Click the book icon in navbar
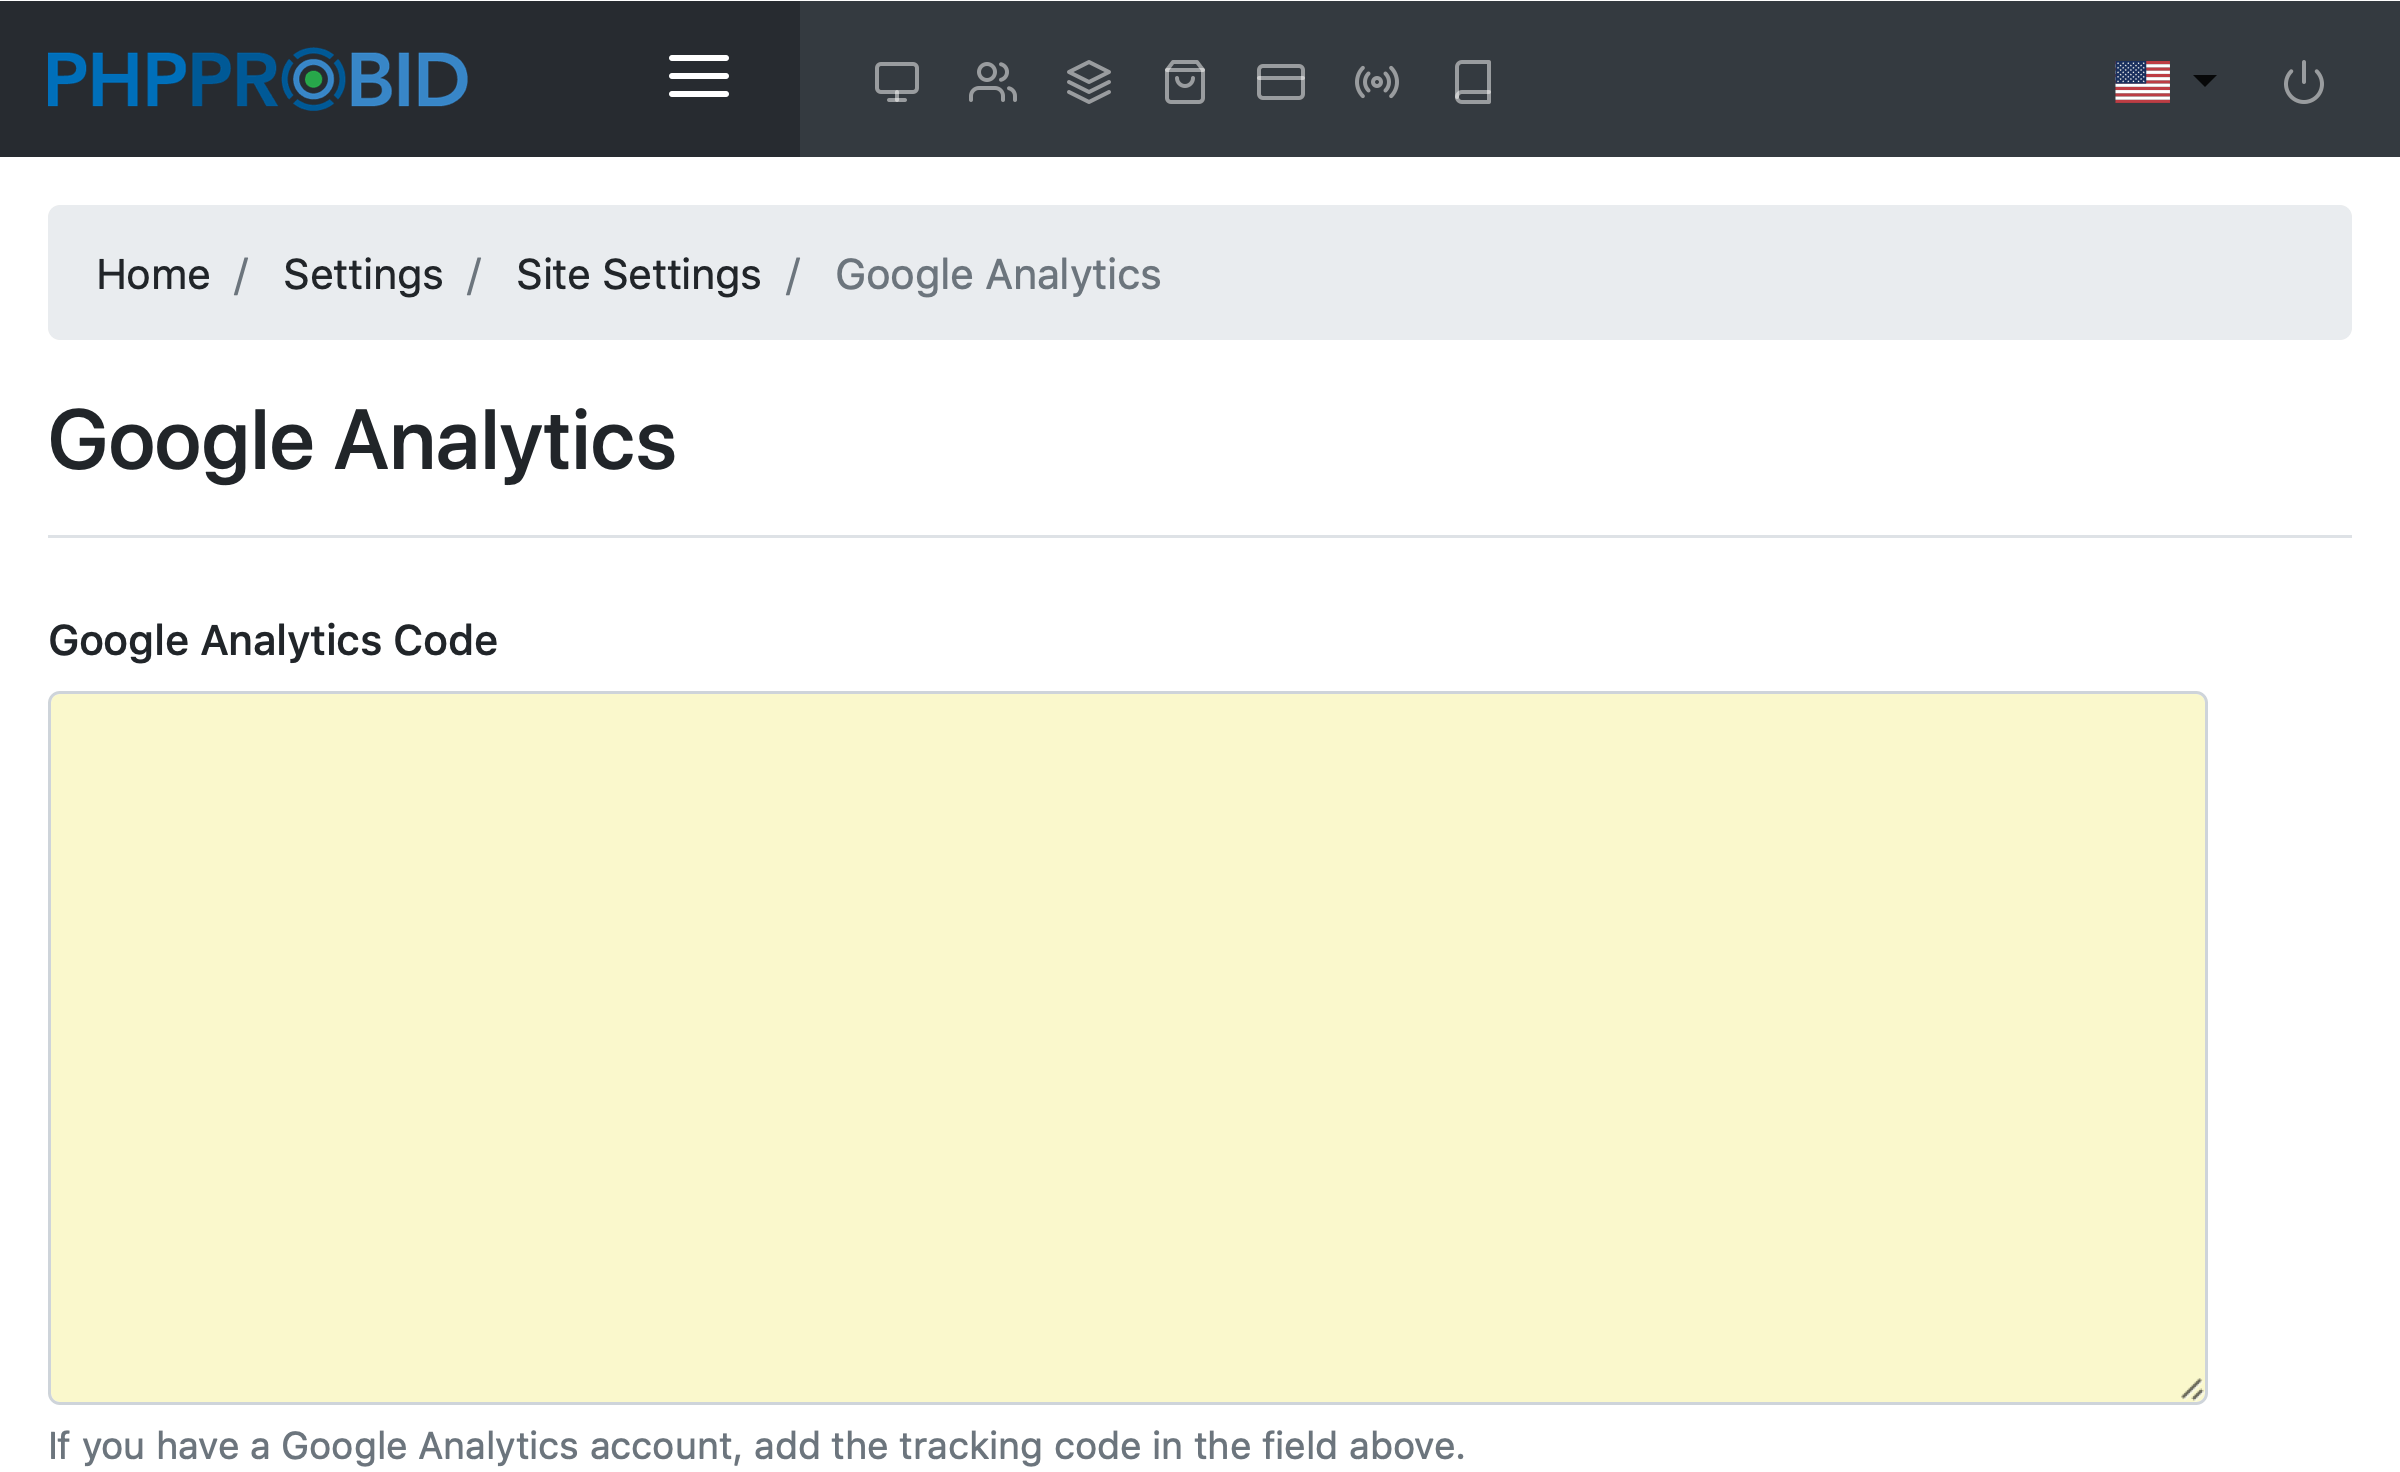Viewport: 2400px width, 1472px height. click(x=1472, y=82)
